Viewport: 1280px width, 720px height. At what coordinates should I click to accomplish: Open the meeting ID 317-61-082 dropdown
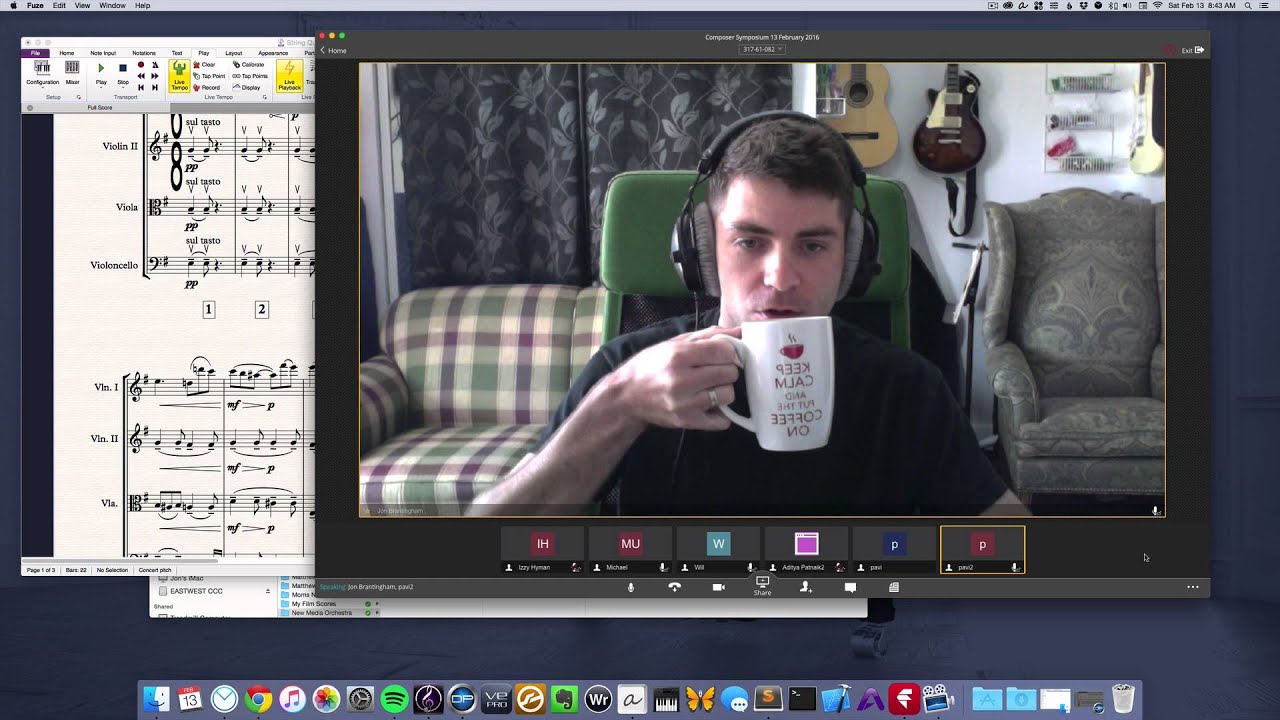pos(762,49)
